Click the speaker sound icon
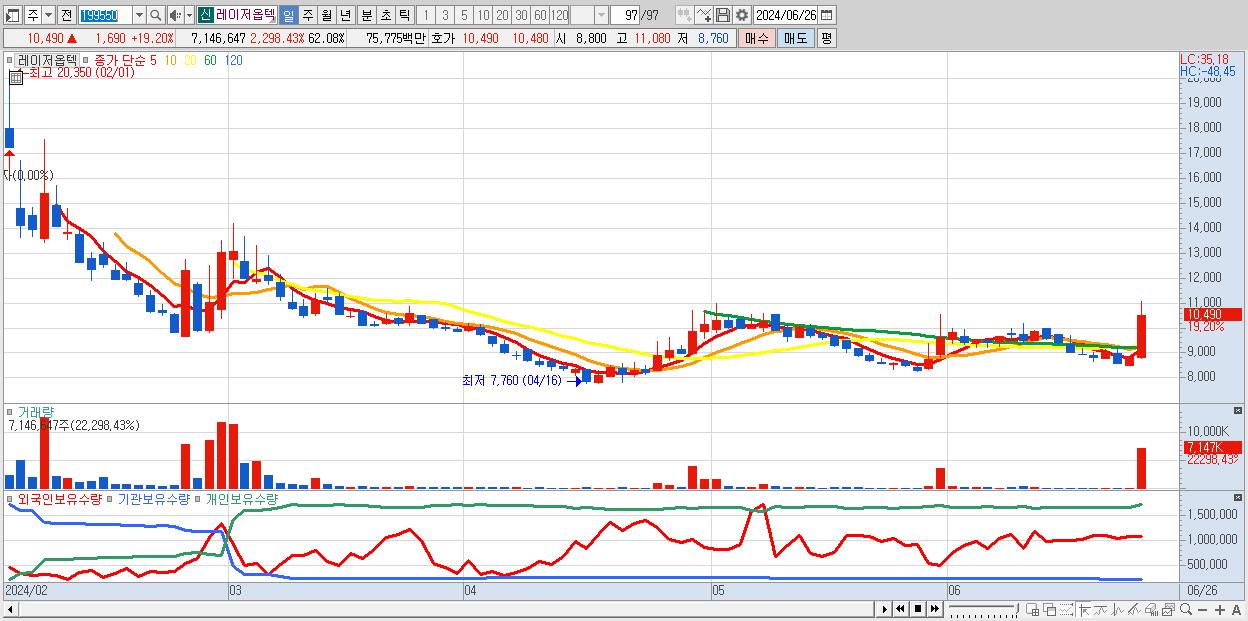 (x=175, y=15)
